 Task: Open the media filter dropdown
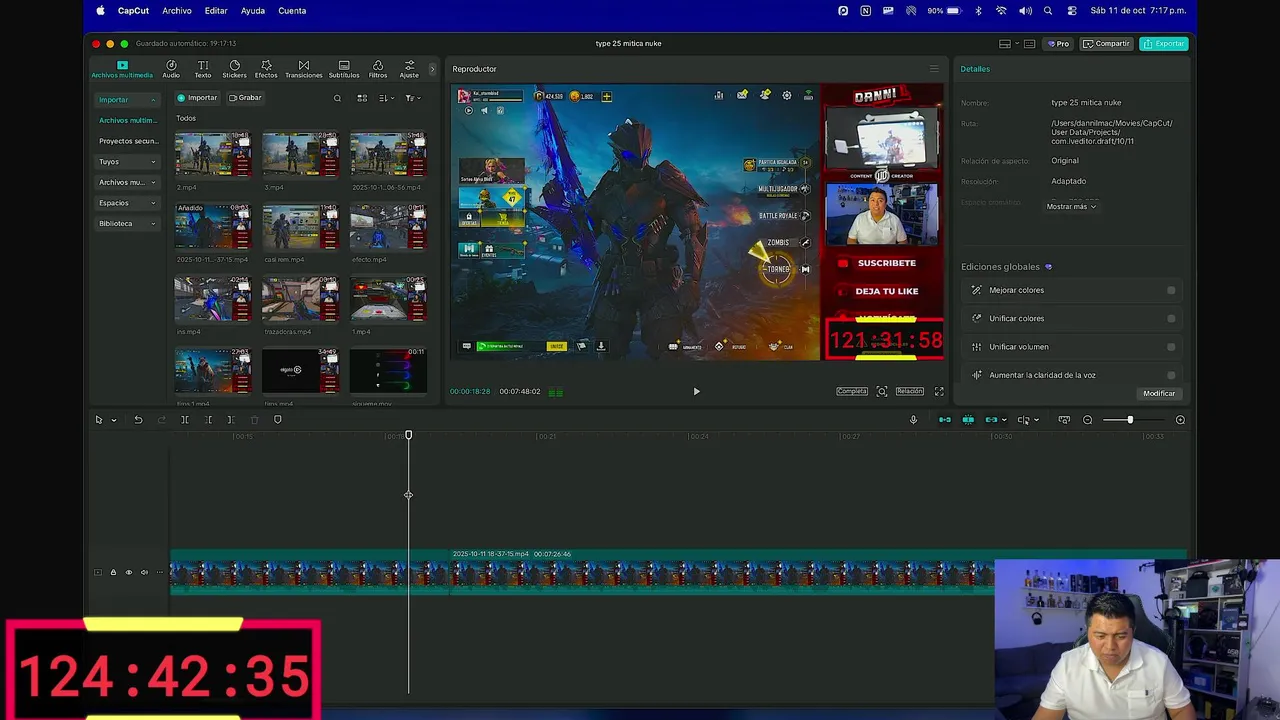[x=412, y=98]
